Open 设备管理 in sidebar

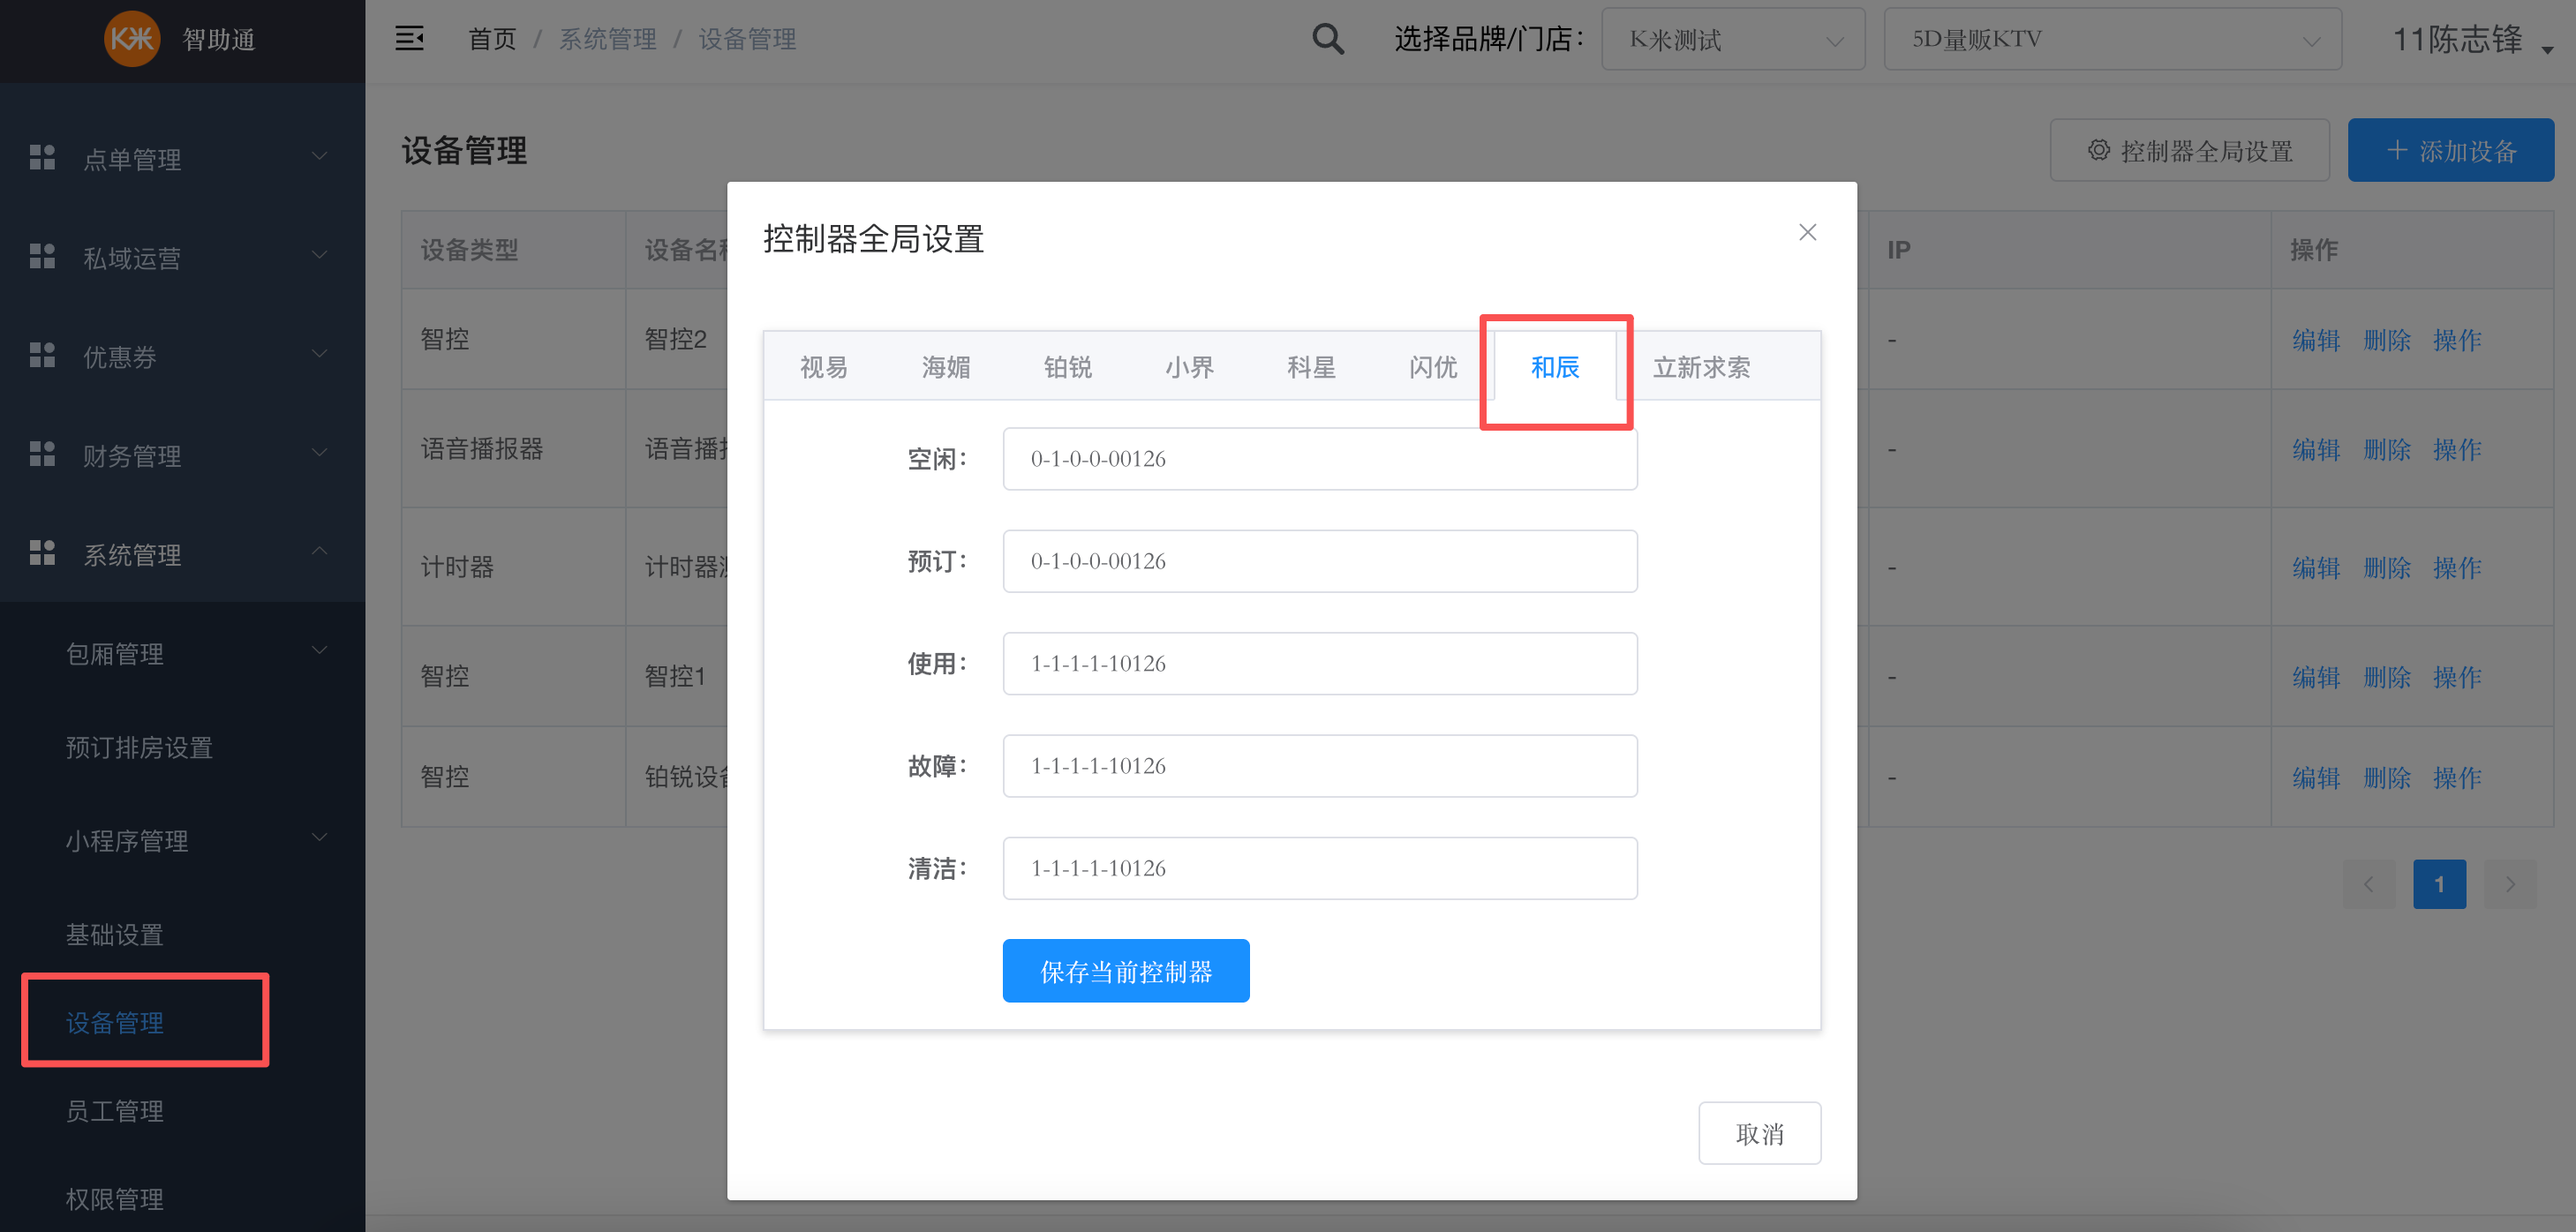tap(114, 1022)
